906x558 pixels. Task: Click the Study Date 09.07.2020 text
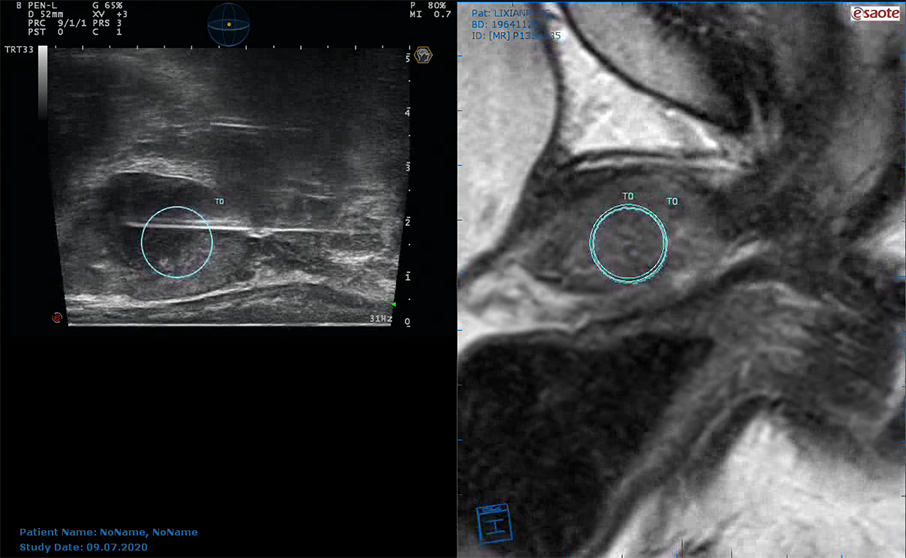point(84,547)
